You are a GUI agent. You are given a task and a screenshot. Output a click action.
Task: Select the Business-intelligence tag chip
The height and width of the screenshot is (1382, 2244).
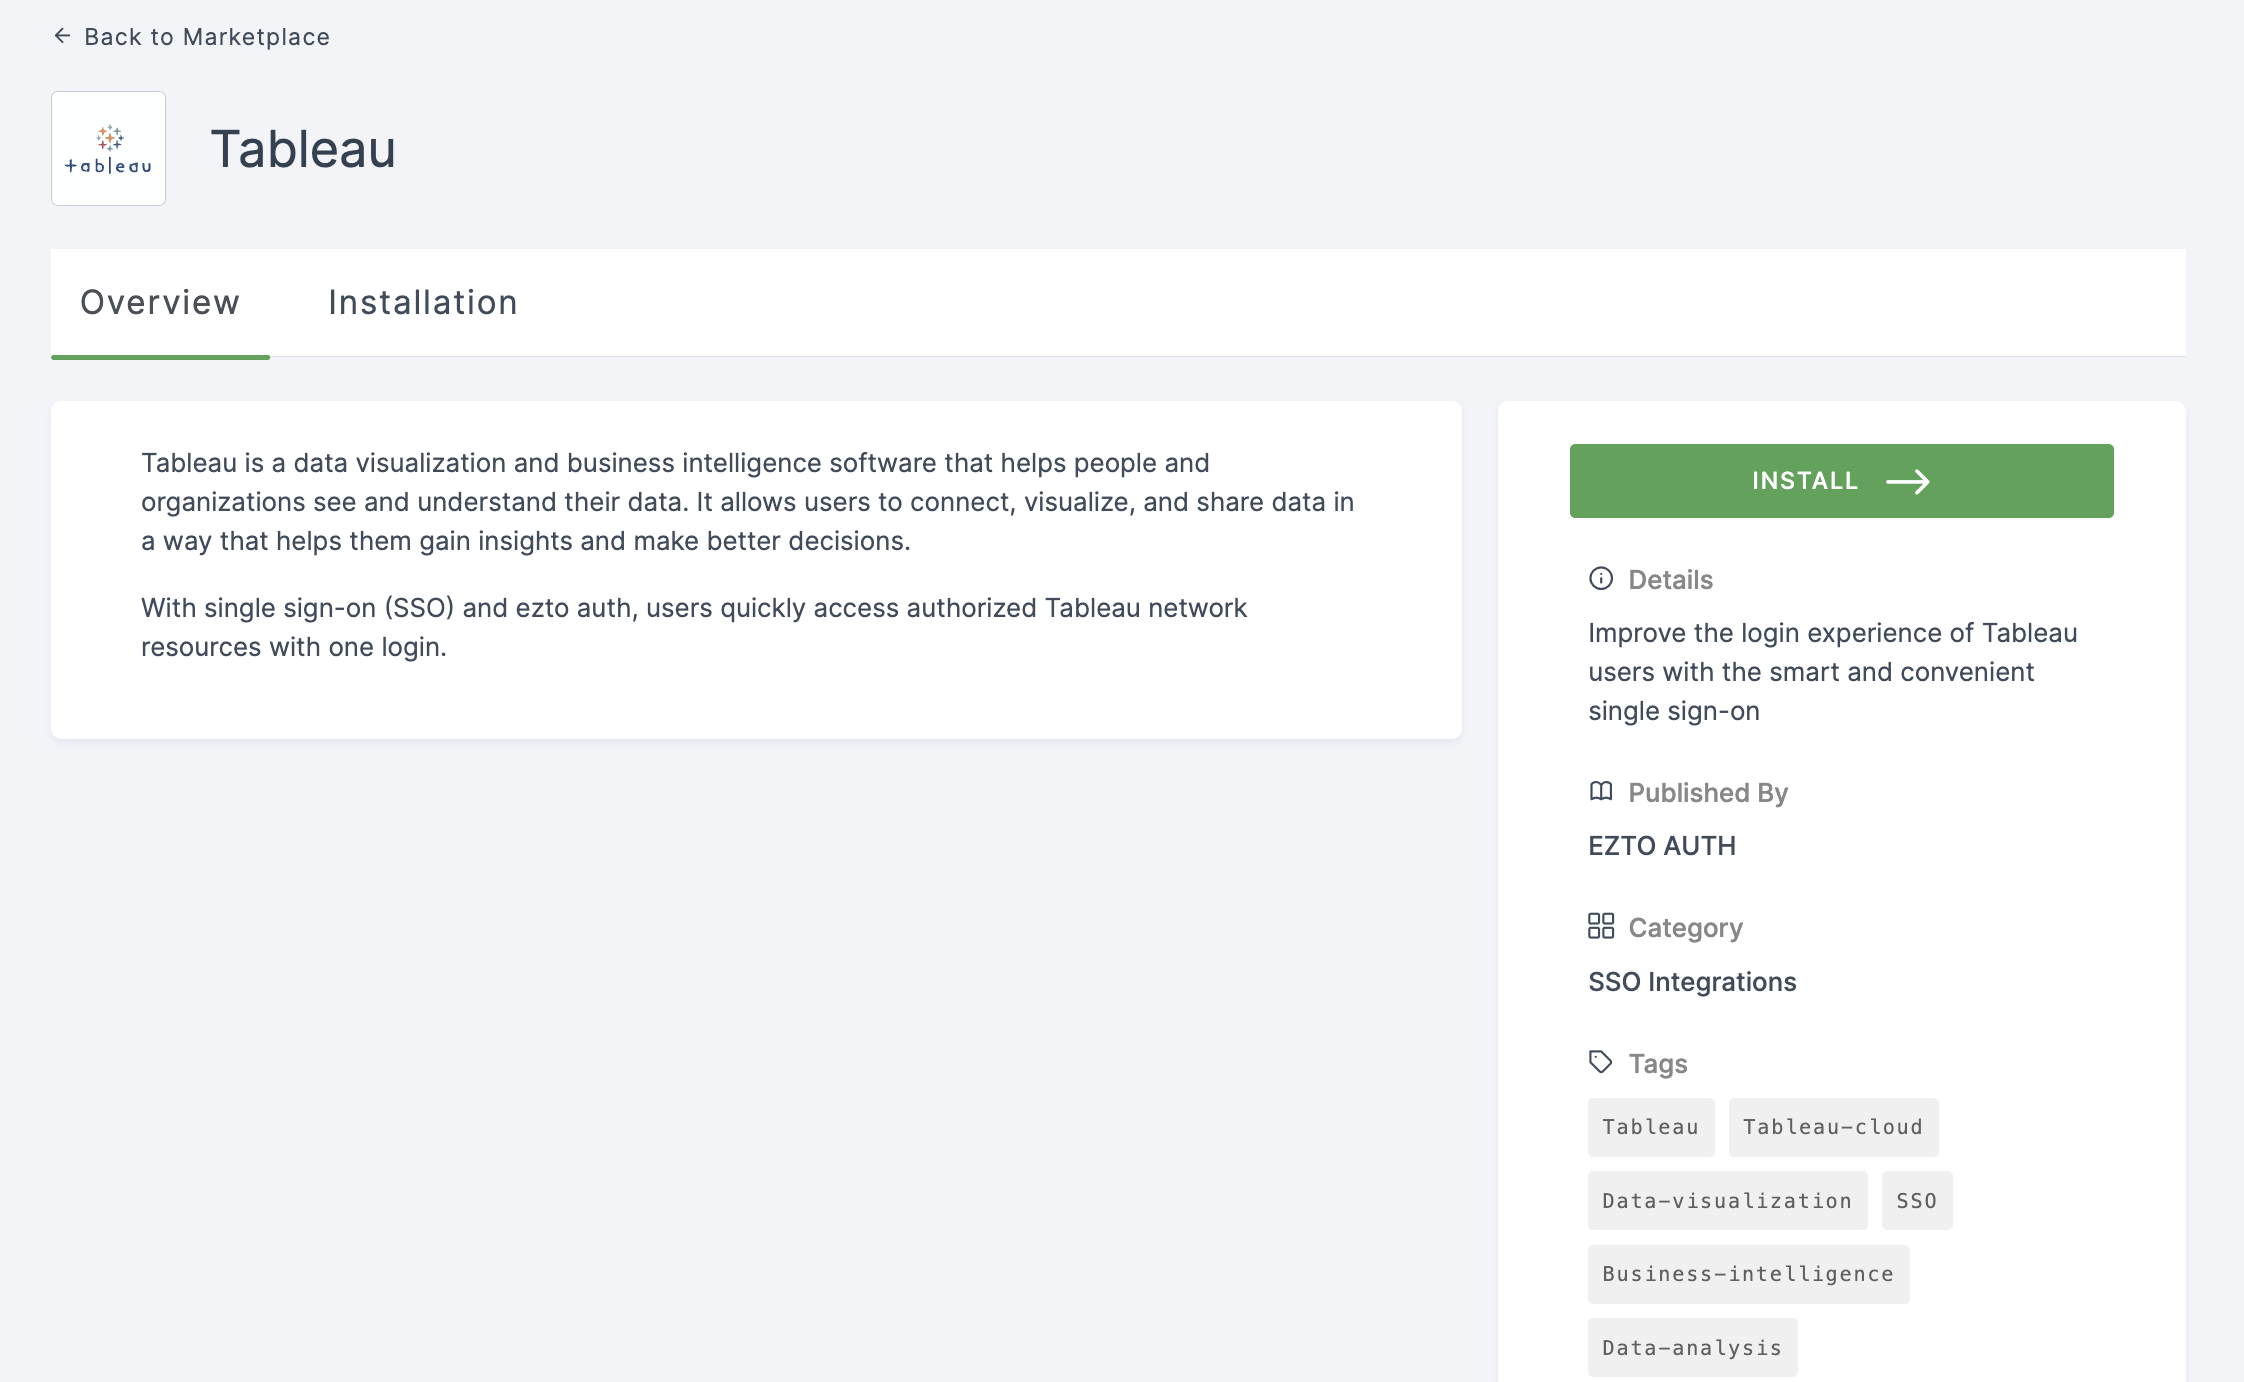(x=1748, y=1274)
